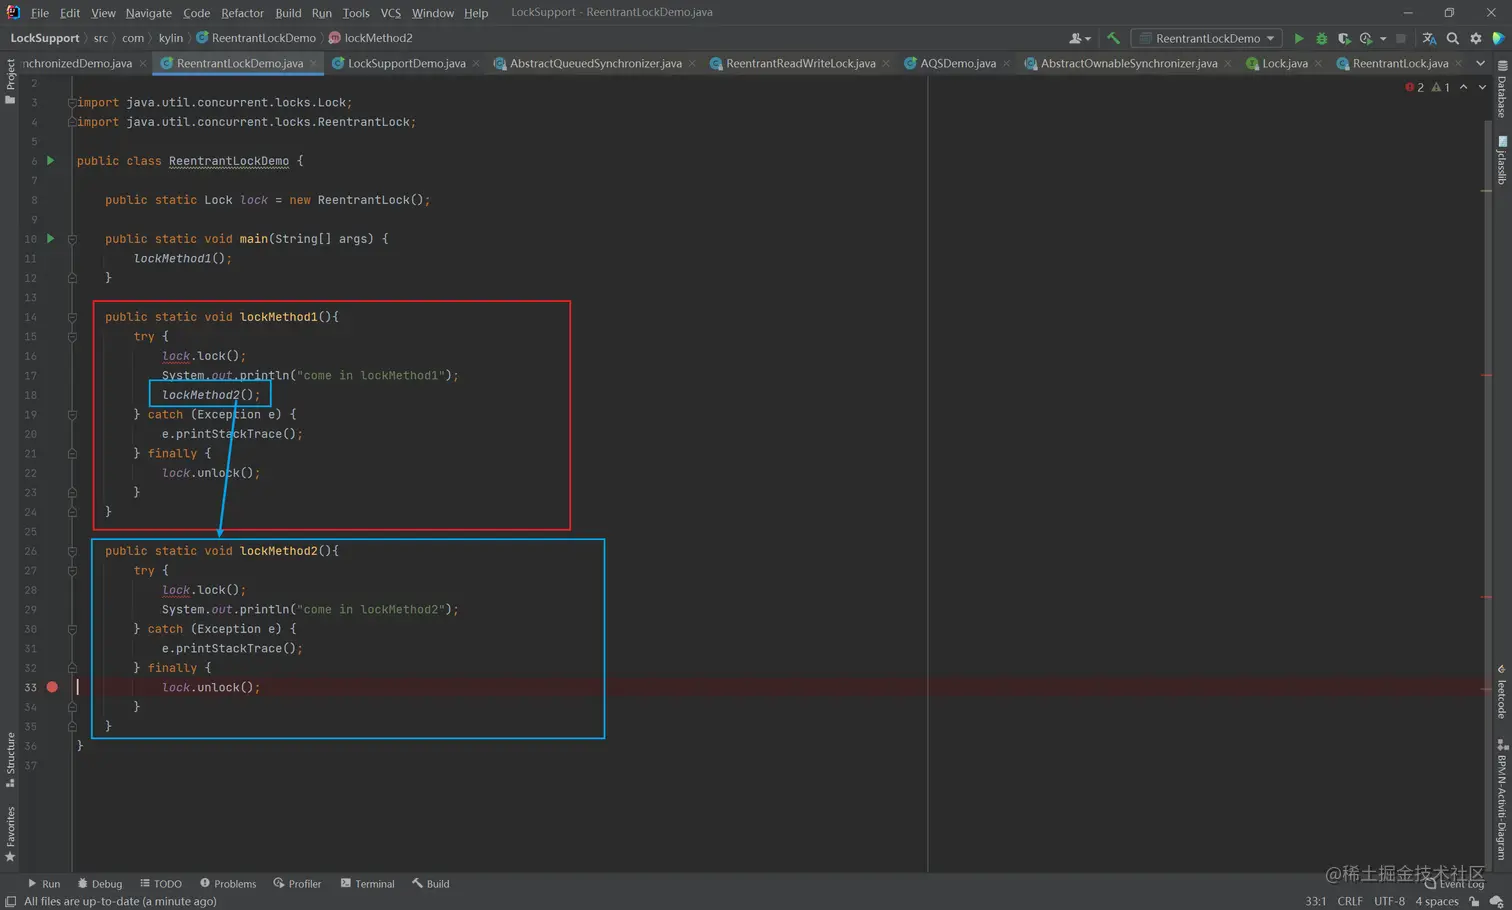Remove the breakpoint at line 33
The height and width of the screenshot is (910, 1512).
(52, 687)
